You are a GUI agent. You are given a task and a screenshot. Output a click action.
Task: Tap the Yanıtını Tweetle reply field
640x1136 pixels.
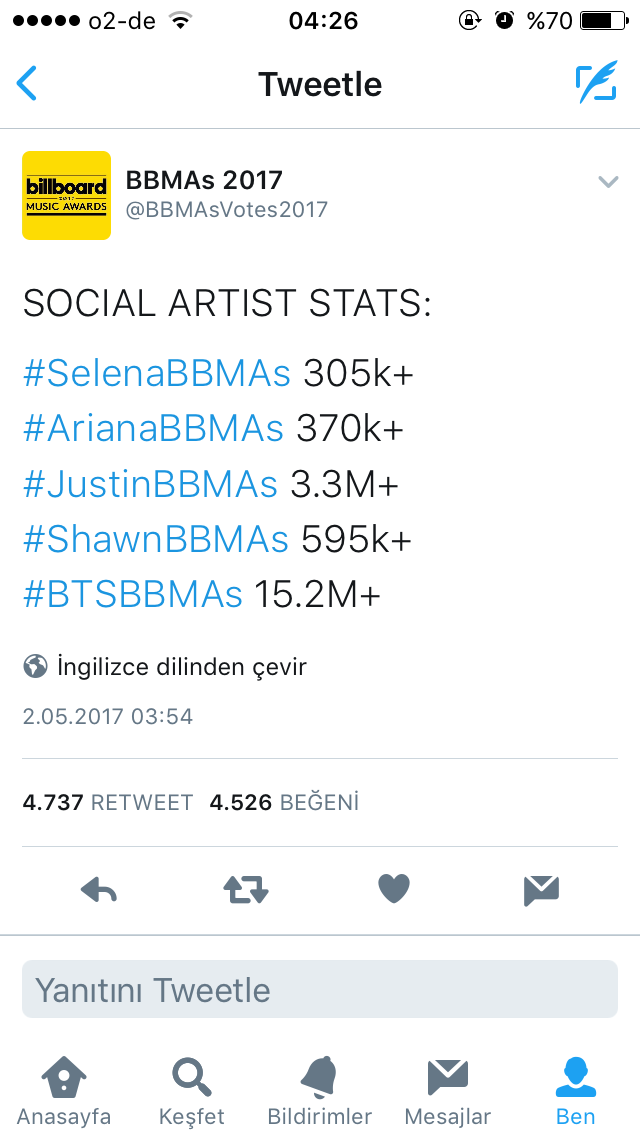click(x=320, y=990)
